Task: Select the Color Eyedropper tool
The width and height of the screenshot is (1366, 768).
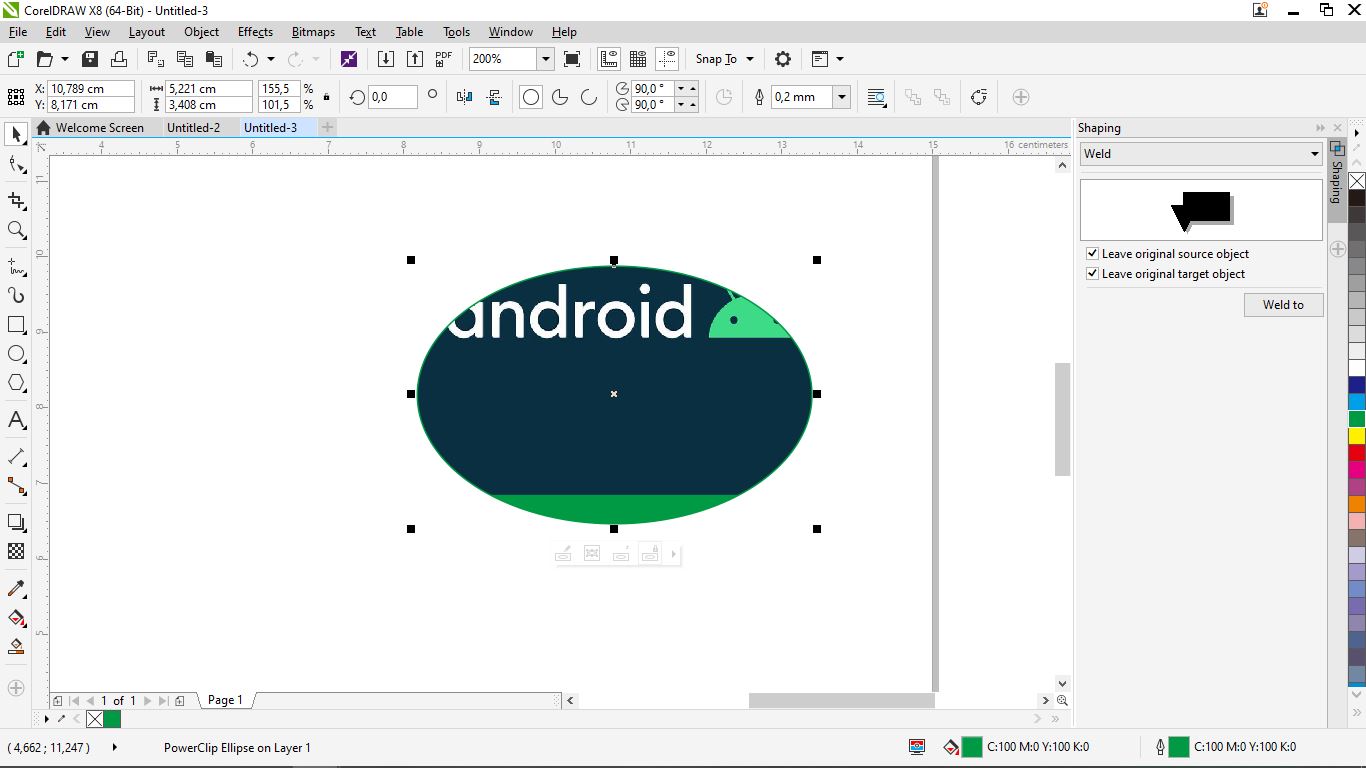Action: [x=16, y=589]
